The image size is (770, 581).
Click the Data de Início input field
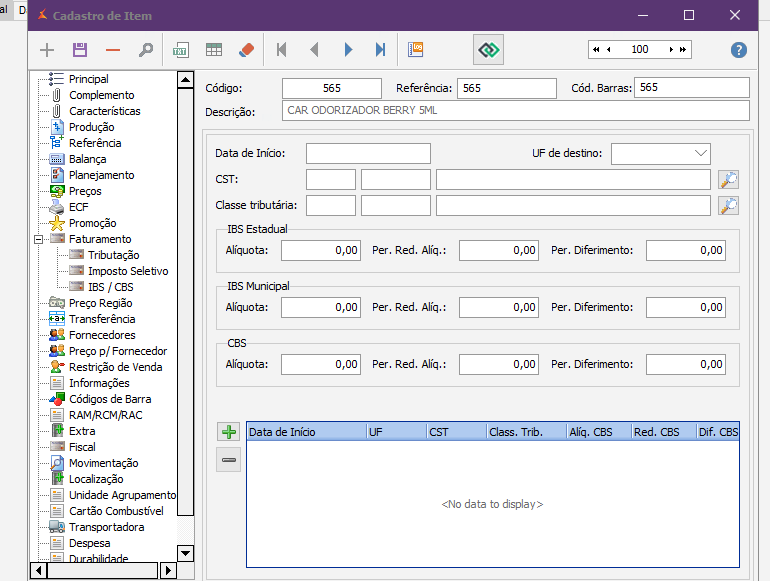(x=368, y=153)
